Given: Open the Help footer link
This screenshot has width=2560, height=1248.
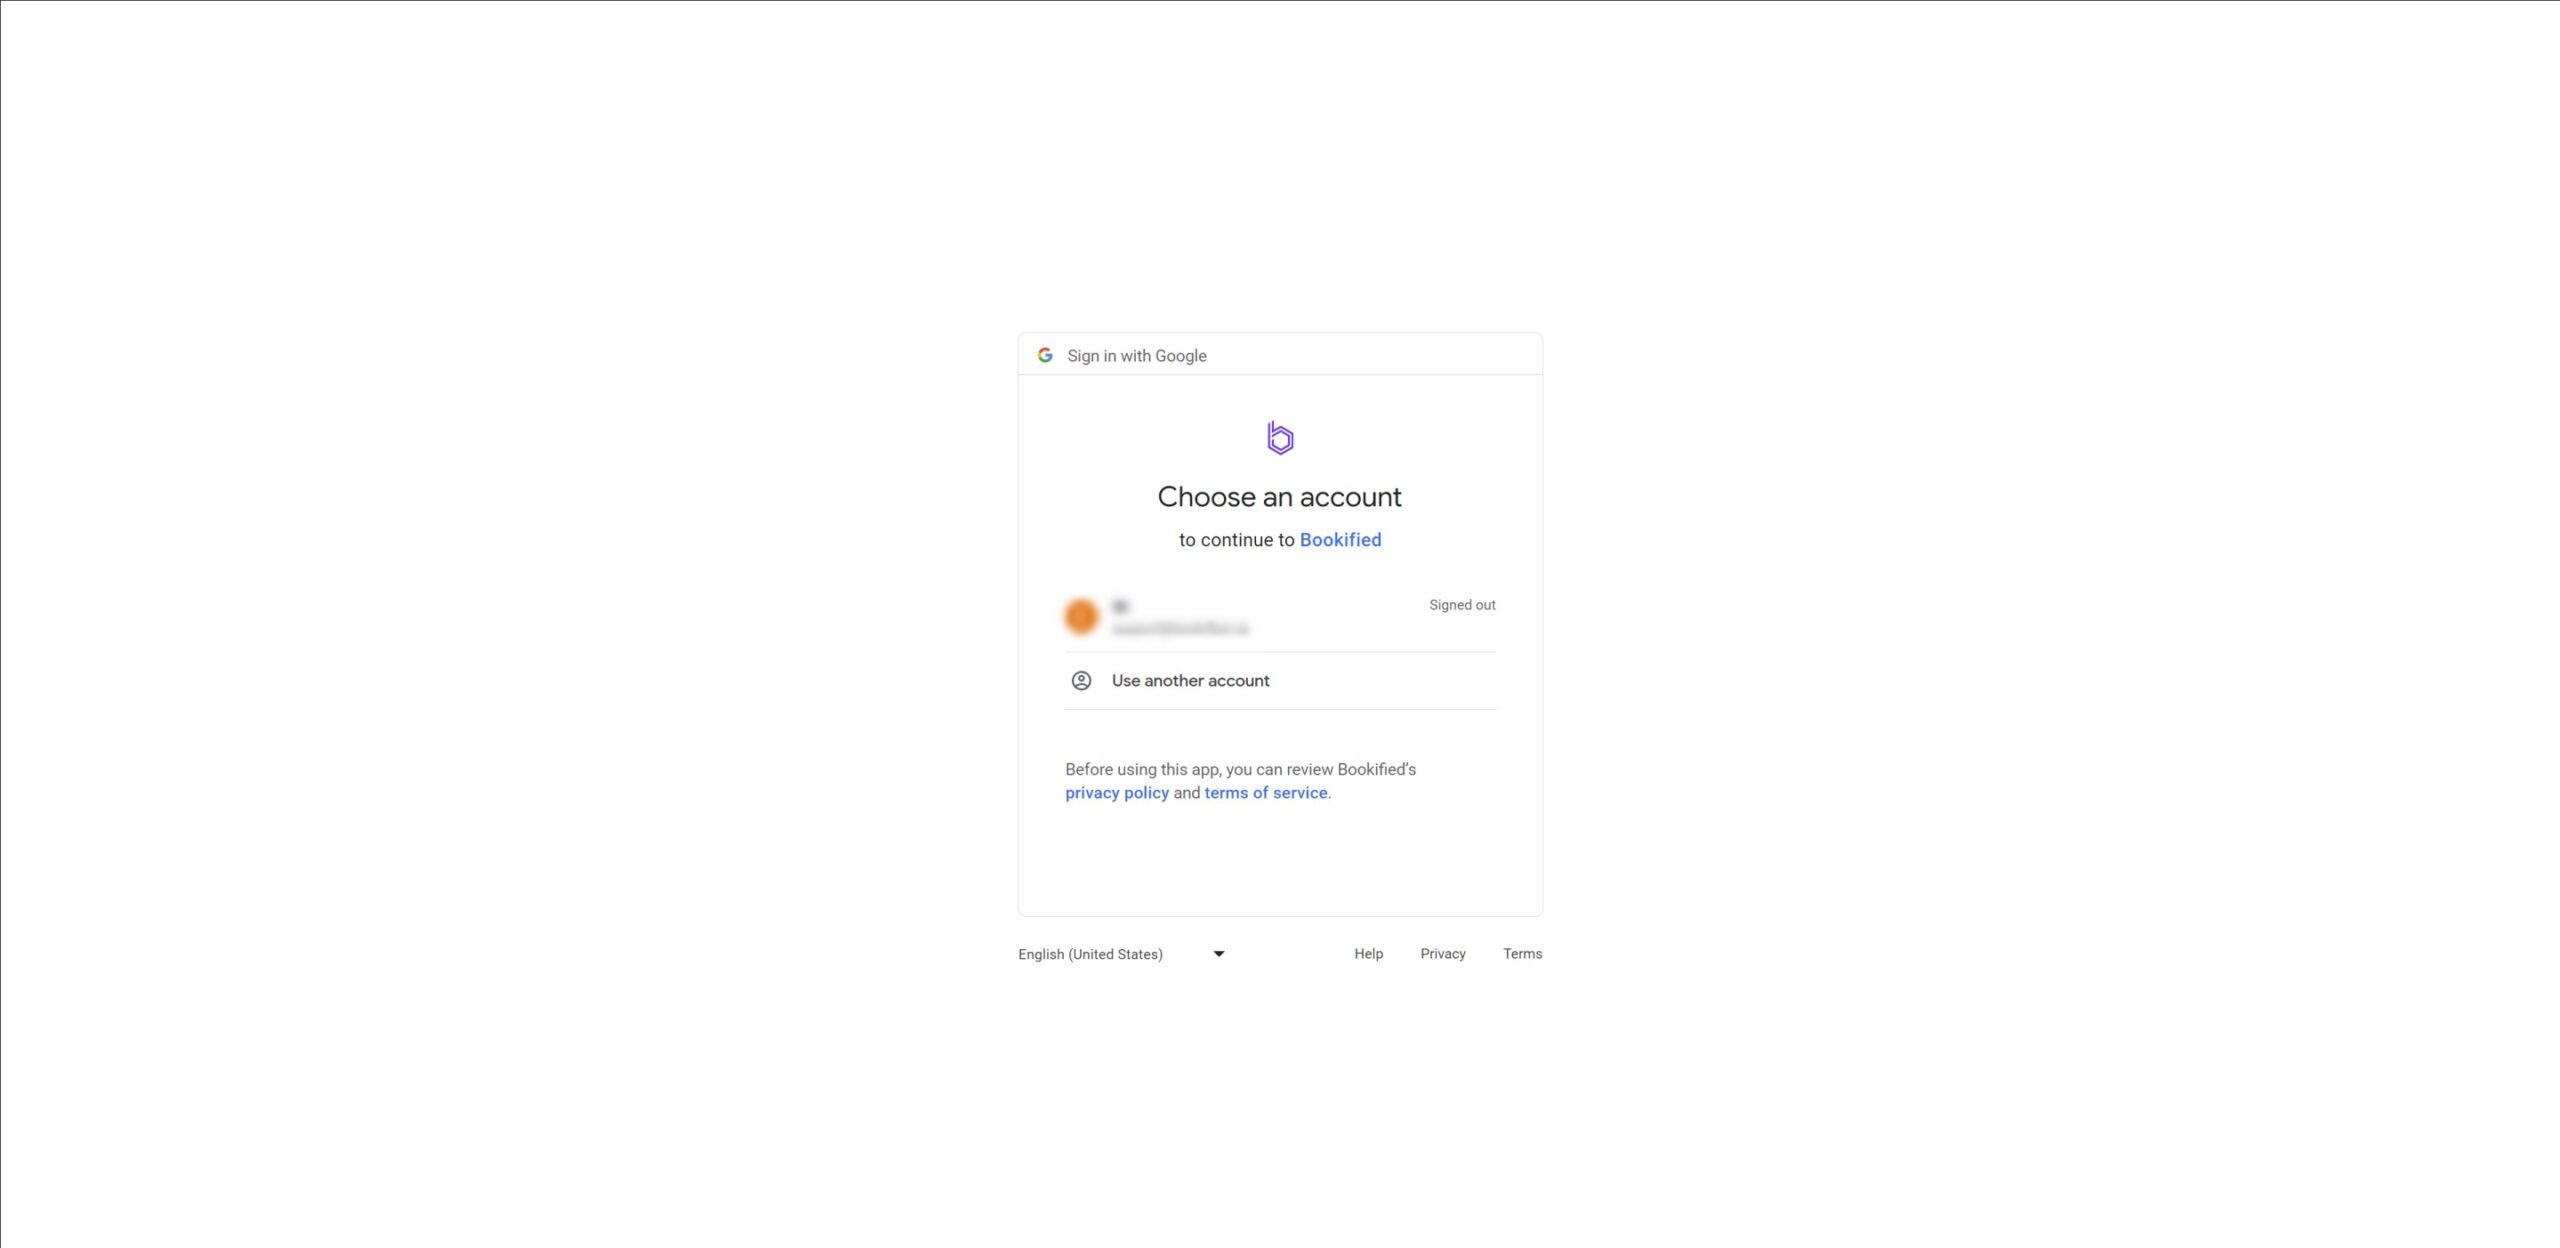Looking at the screenshot, I should (x=1368, y=954).
